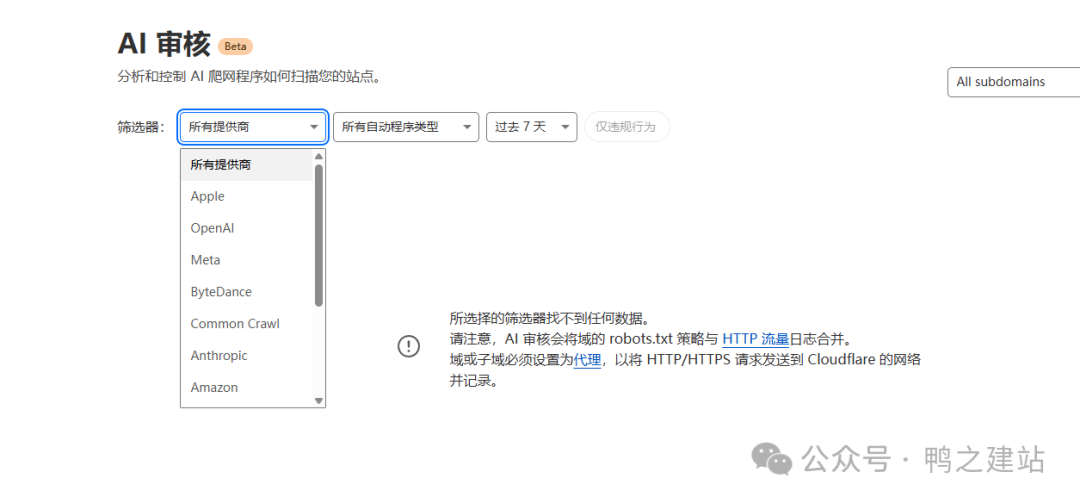Pick Meta from provider list
This screenshot has width=1080, height=503.
click(x=247, y=260)
